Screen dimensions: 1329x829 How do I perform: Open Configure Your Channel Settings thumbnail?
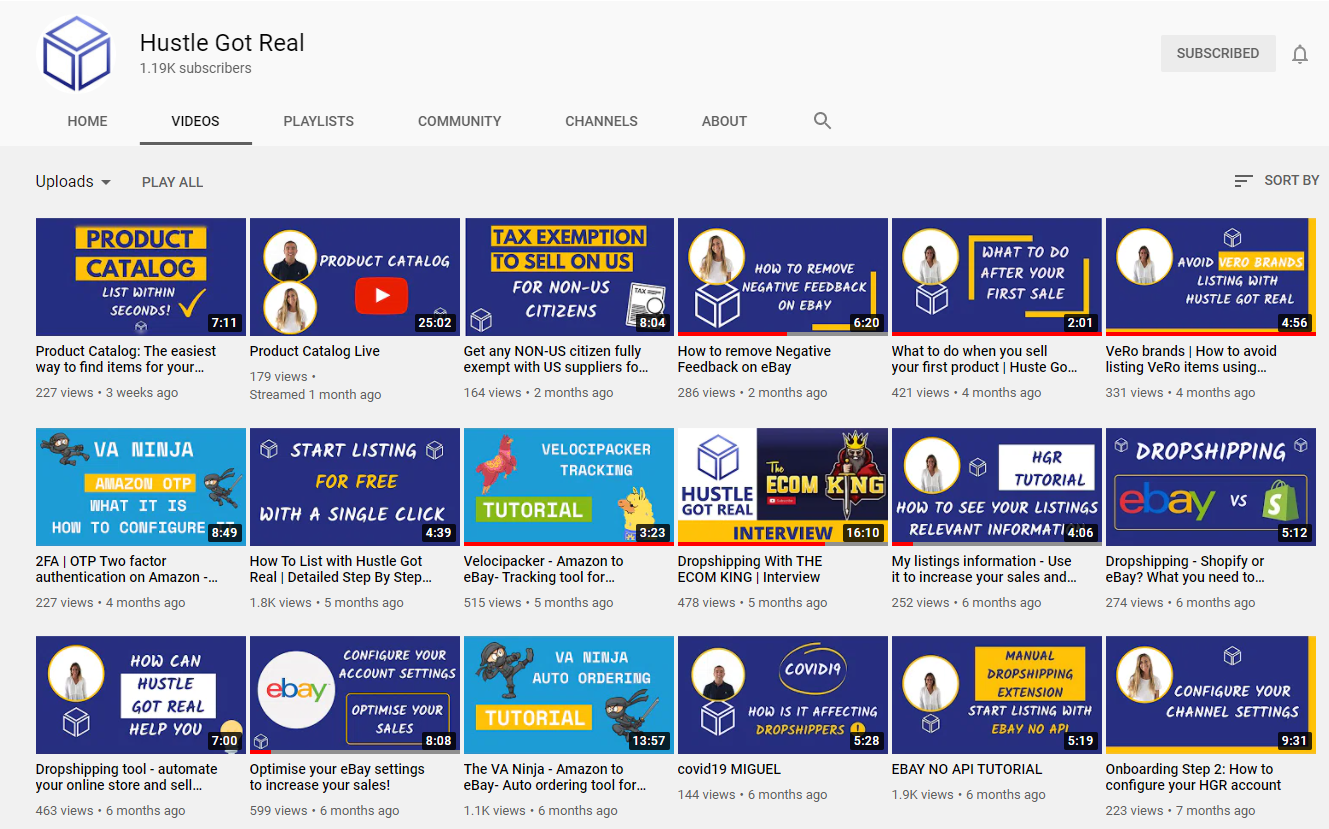(1211, 695)
